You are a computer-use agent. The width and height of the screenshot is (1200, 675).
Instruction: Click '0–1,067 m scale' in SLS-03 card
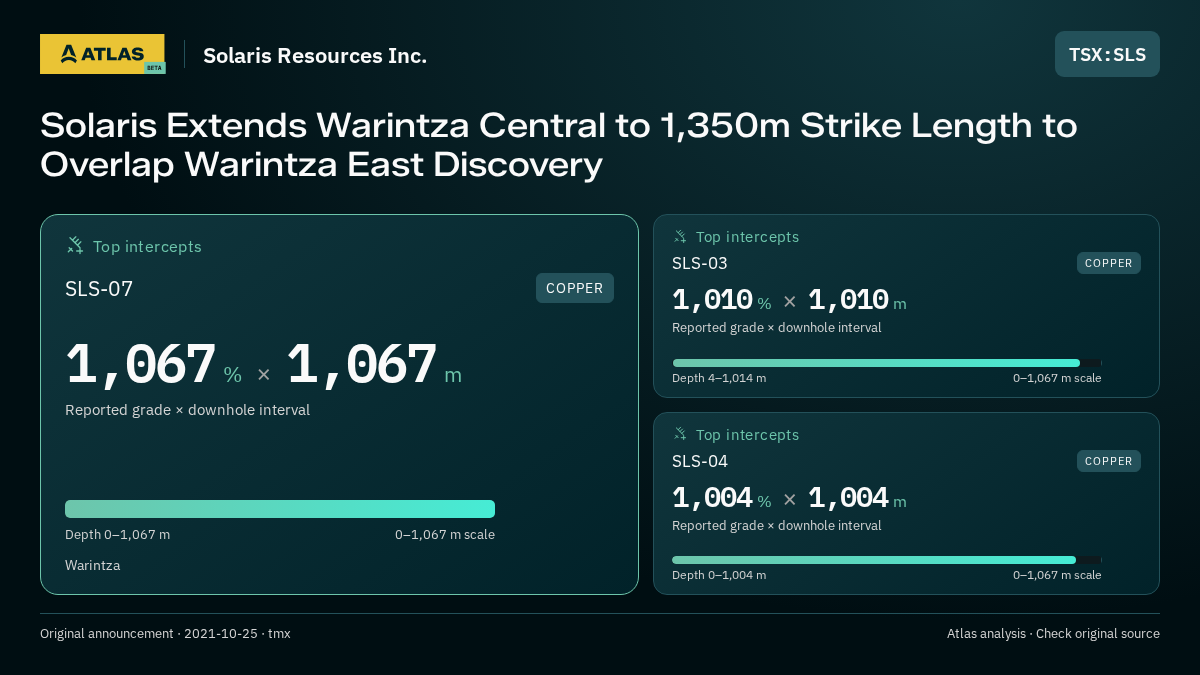coord(1057,378)
